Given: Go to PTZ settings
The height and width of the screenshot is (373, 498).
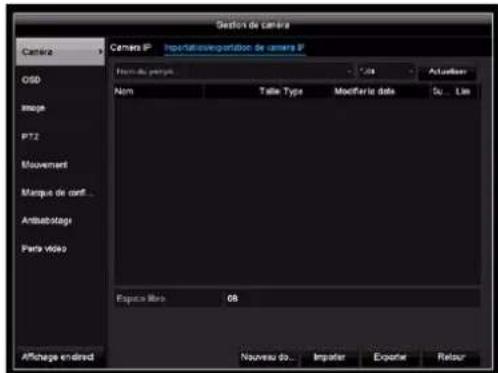Looking at the screenshot, I should point(30,137).
